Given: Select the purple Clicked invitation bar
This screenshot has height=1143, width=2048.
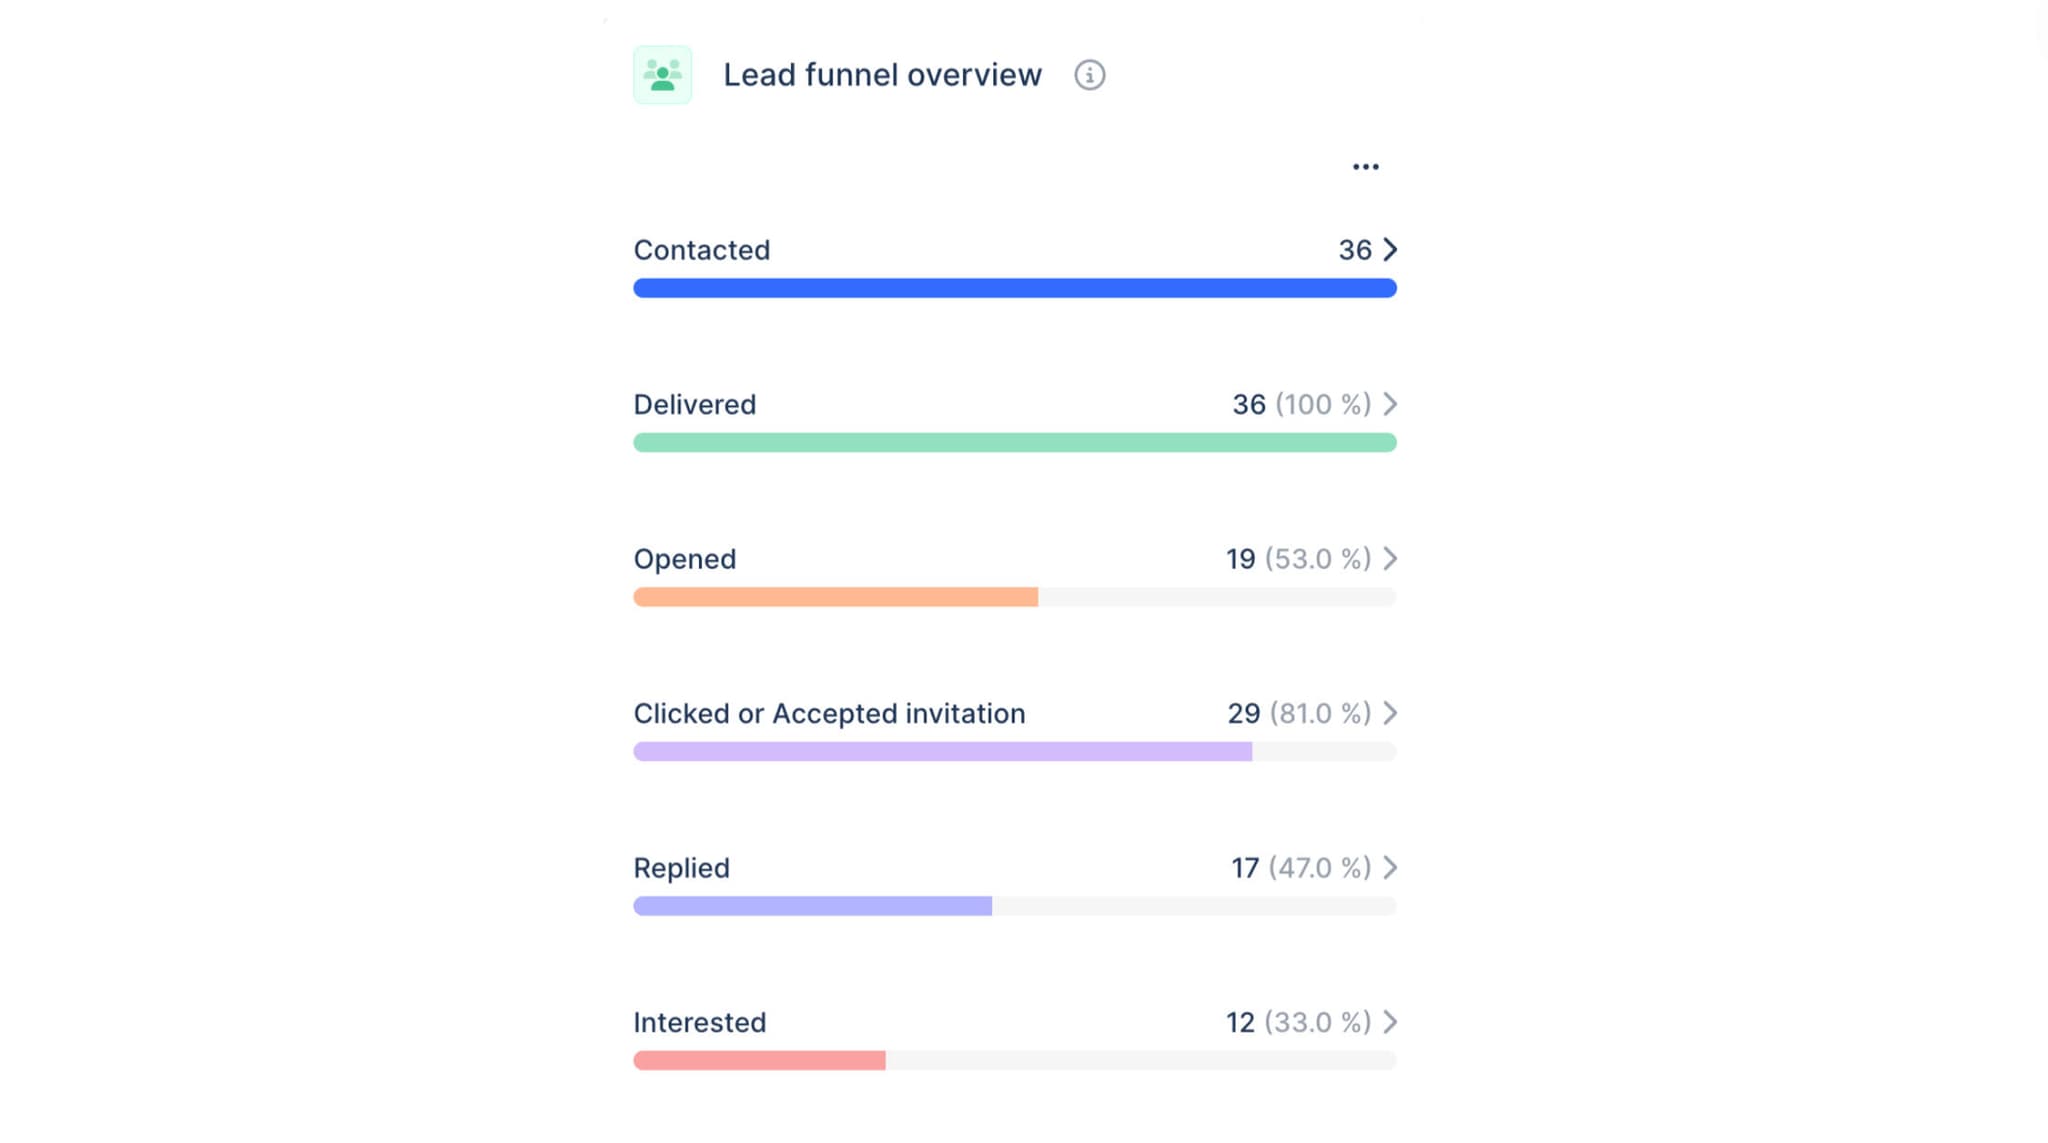Looking at the screenshot, I should point(940,751).
